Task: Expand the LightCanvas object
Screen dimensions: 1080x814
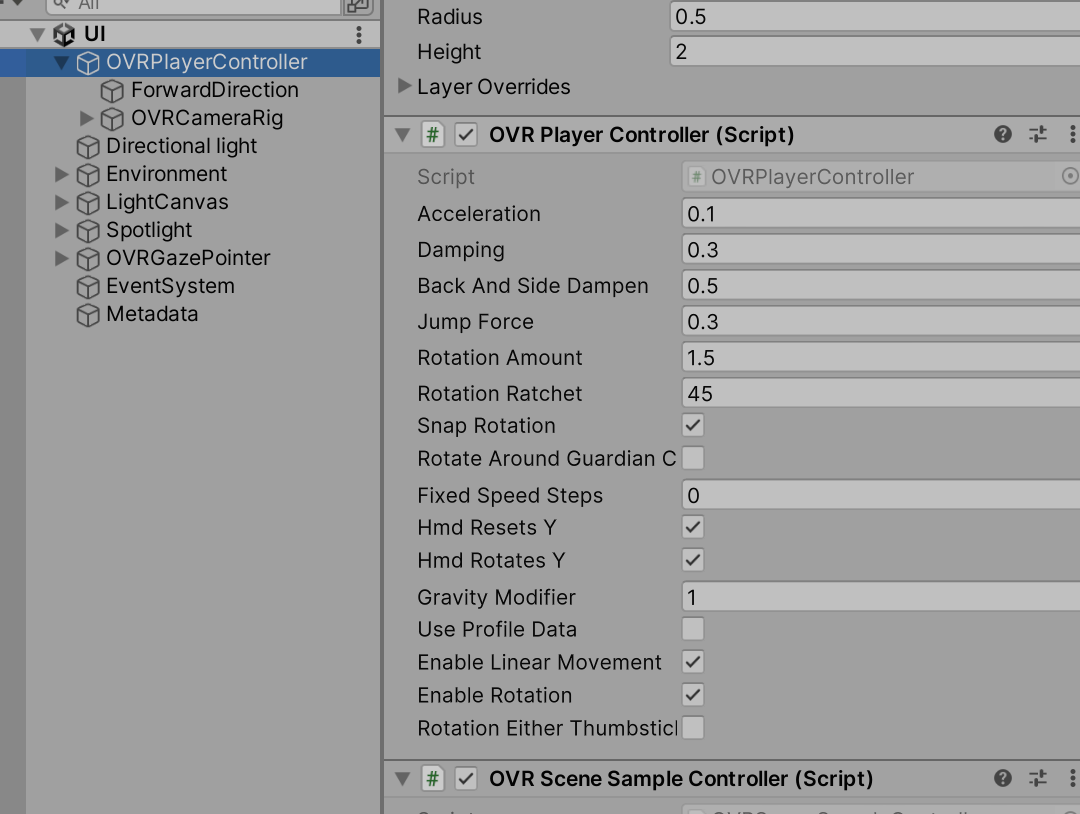Action: click(x=62, y=202)
